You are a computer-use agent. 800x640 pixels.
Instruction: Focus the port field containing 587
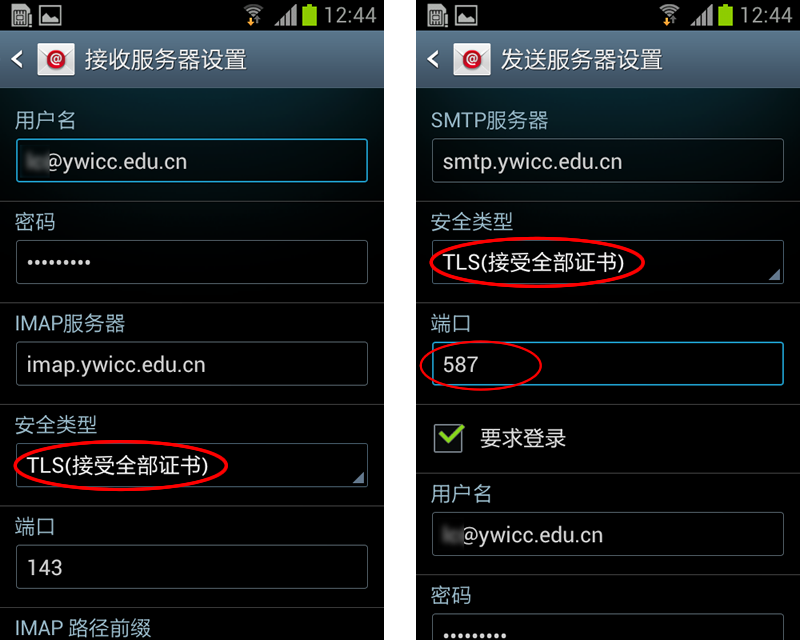click(608, 363)
